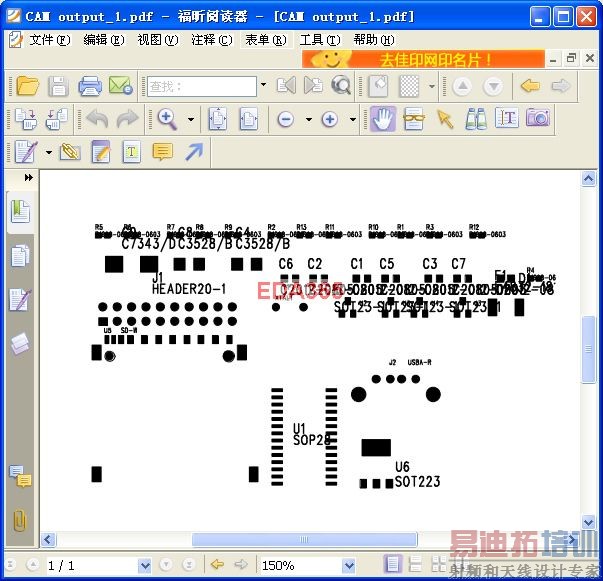
Task: Select the Hand tool
Action: 383,119
